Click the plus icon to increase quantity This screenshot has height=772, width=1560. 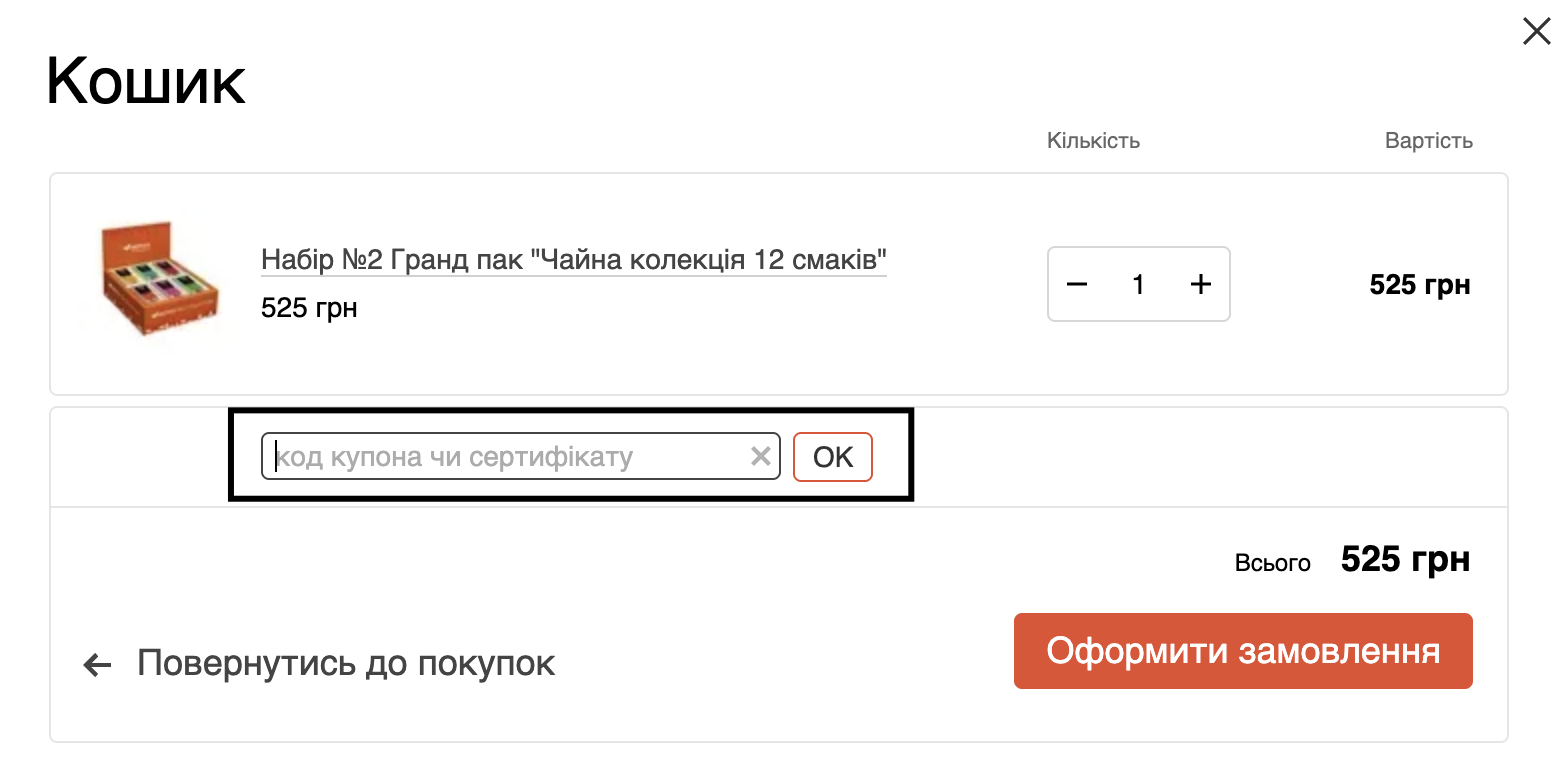(x=1200, y=284)
